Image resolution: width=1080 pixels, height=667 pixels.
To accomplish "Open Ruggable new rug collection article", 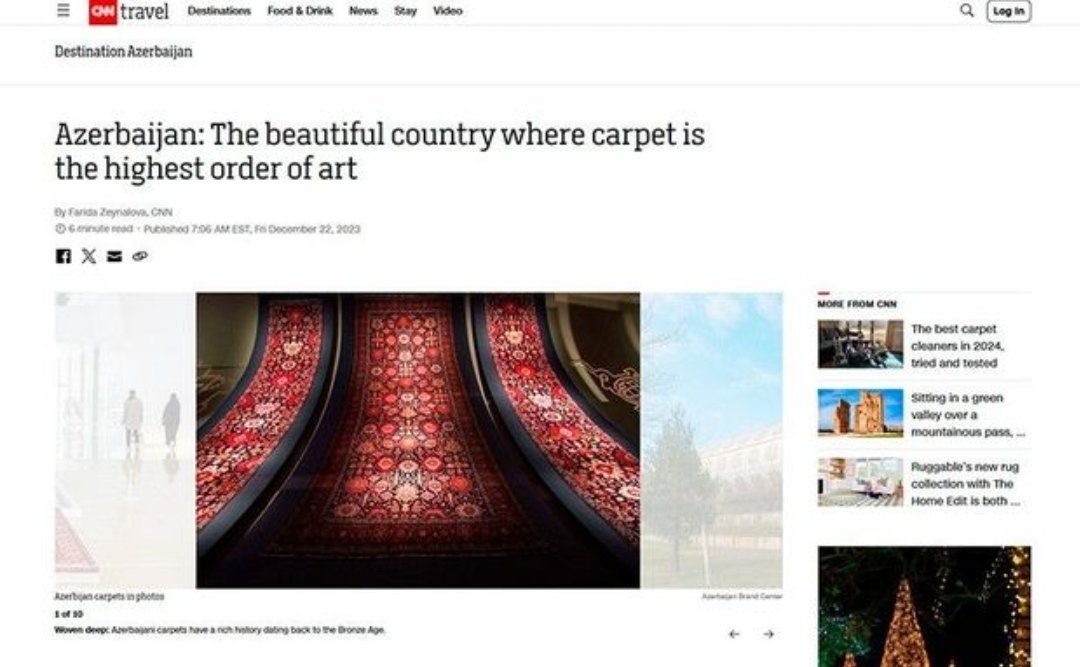I will click(x=965, y=484).
